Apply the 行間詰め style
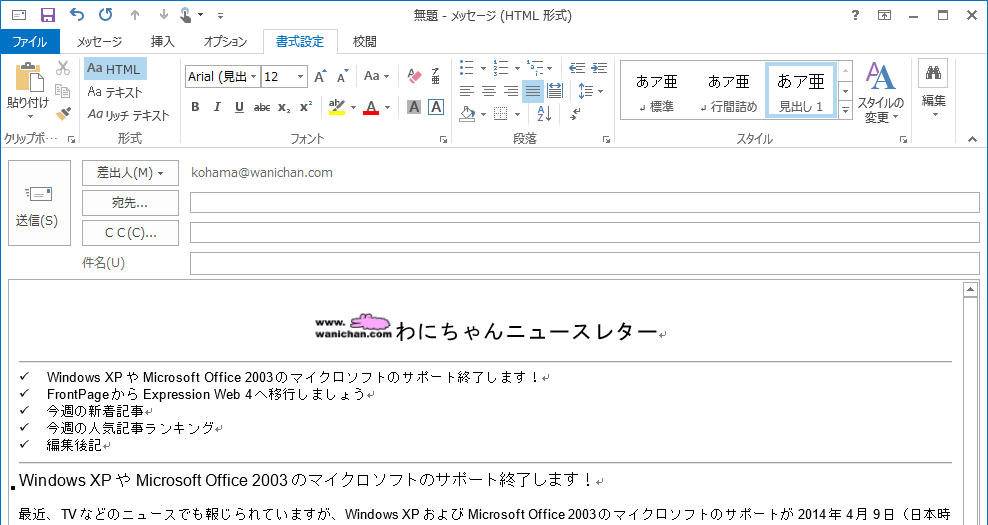The width and height of the screenshot is (988, 525). (x=728, y=90)
